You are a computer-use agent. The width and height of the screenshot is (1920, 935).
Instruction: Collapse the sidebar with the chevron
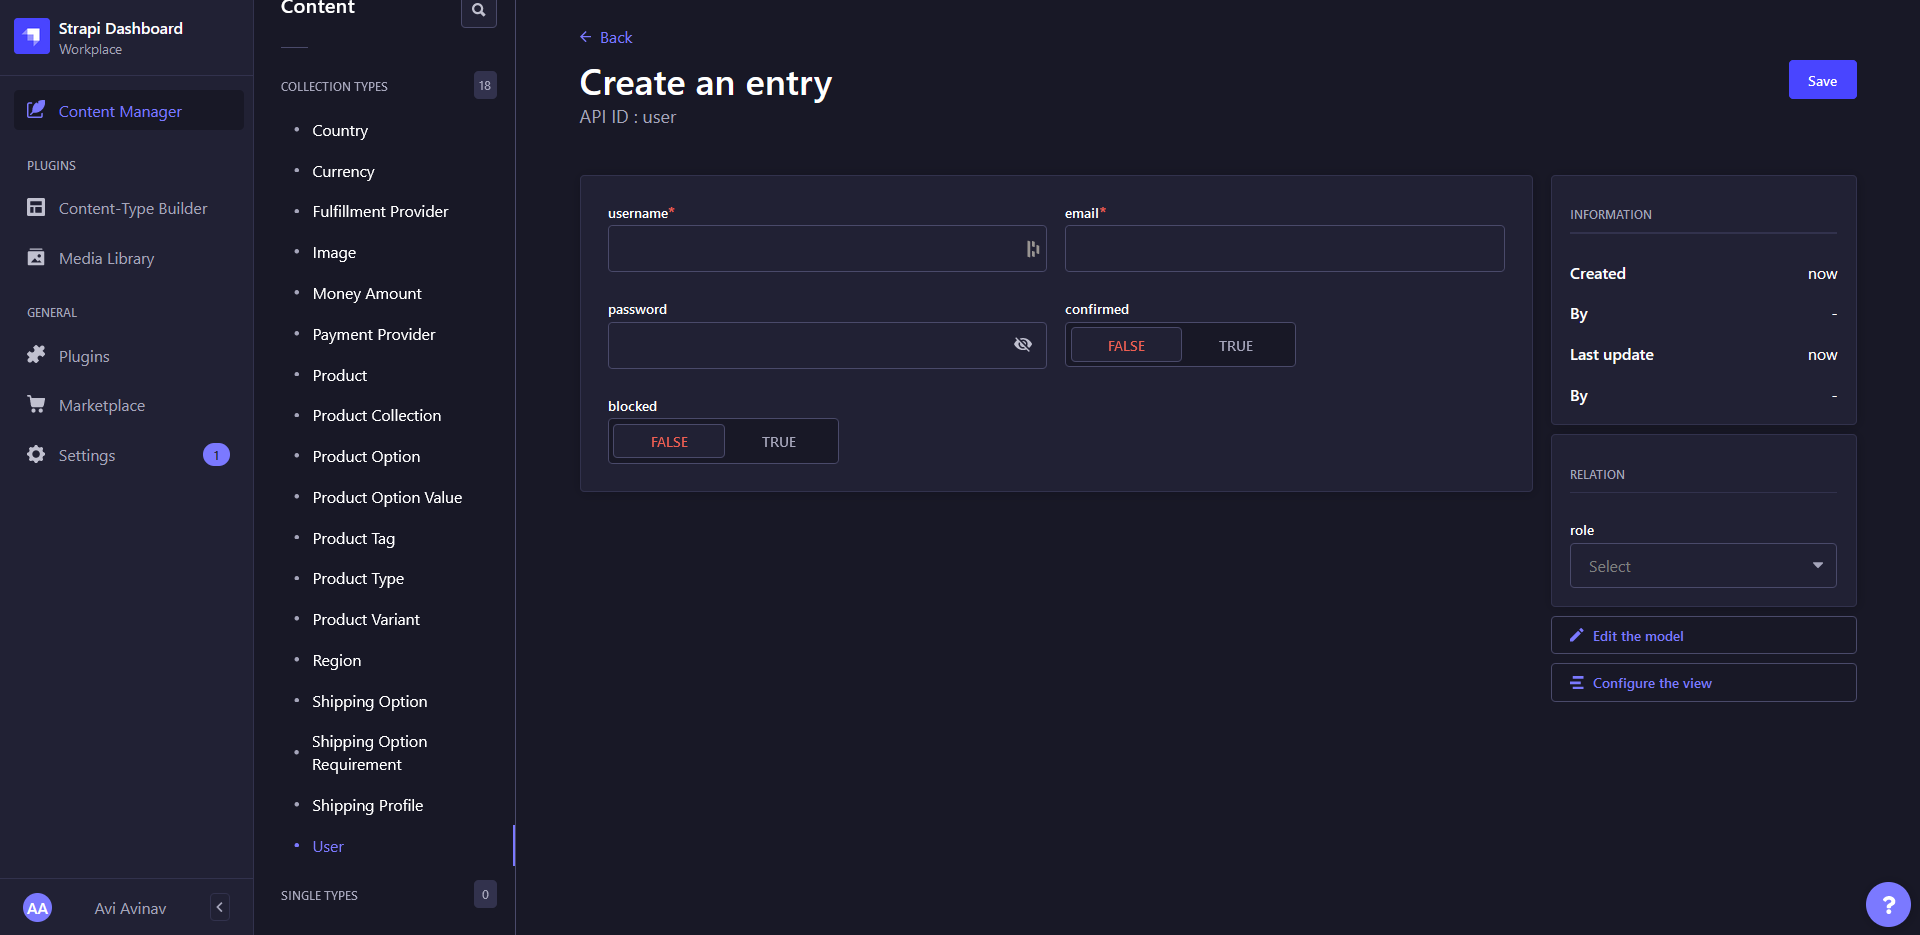click(219, 907)
